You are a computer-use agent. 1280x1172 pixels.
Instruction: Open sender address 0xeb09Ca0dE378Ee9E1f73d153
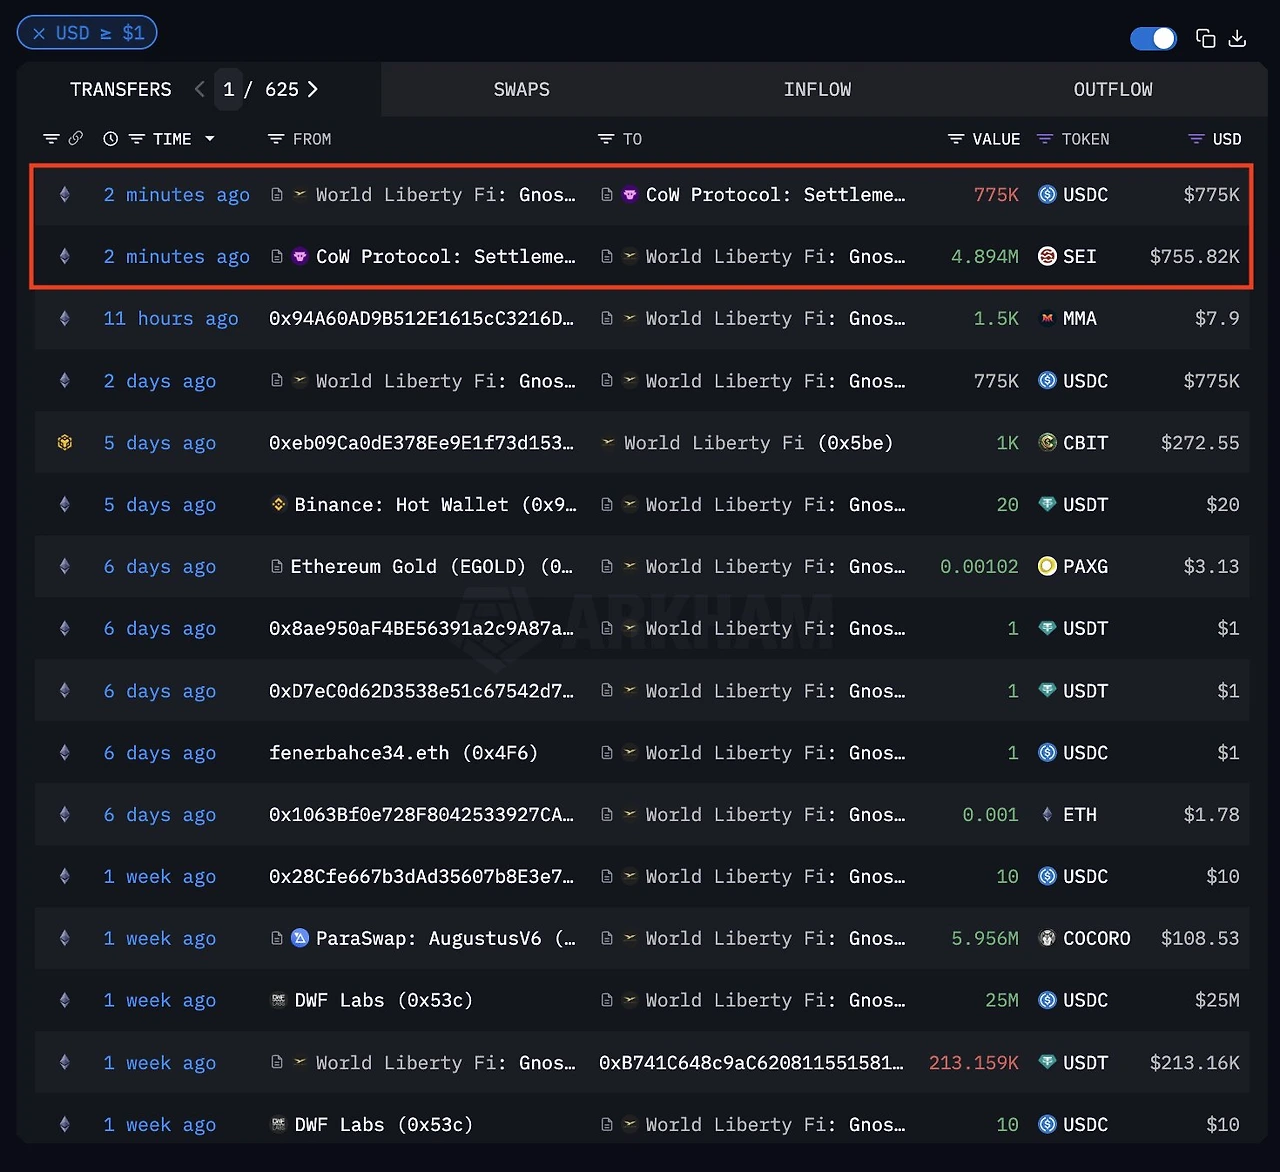[x=421, y=443]
